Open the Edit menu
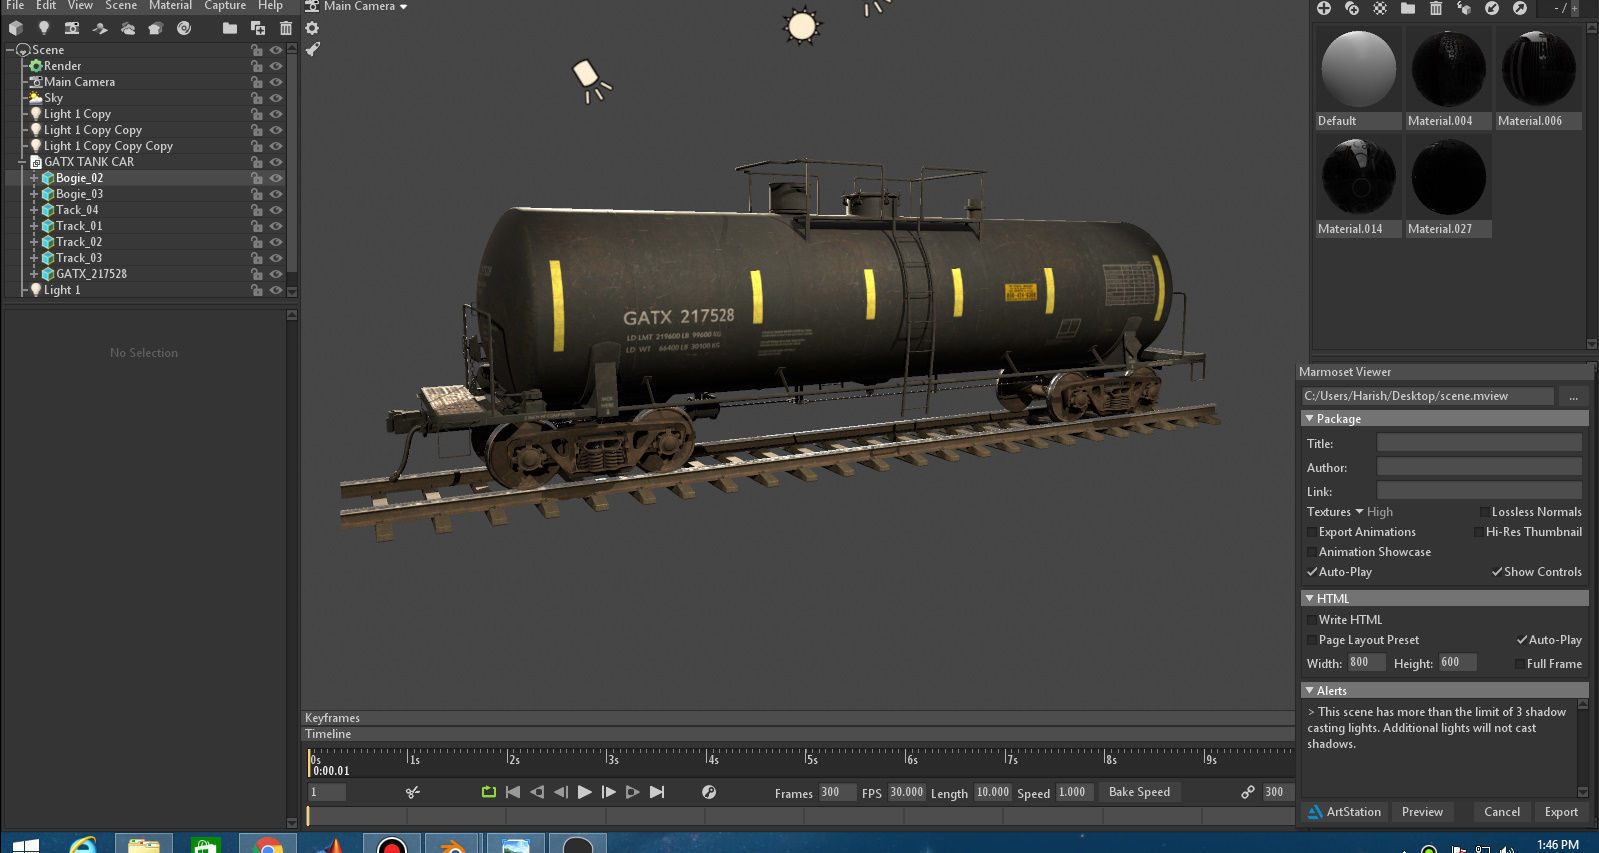Viewport: 1599px width, 853px height. point(46,6)
